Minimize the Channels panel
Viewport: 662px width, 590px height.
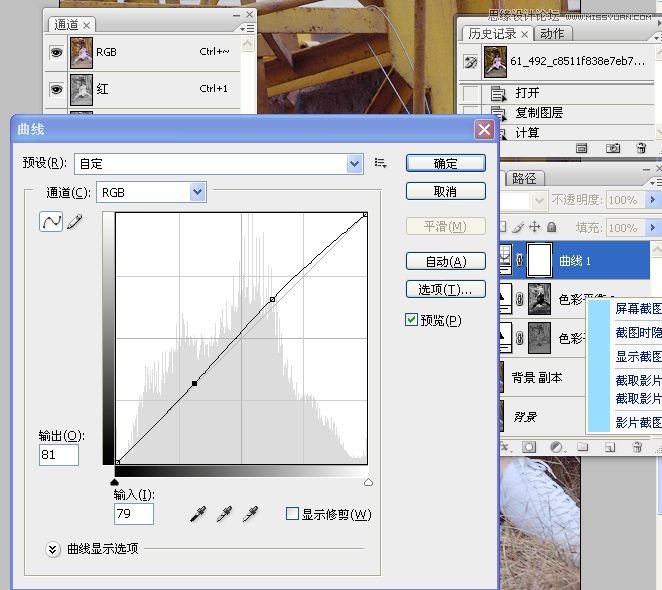pos(236,15)
